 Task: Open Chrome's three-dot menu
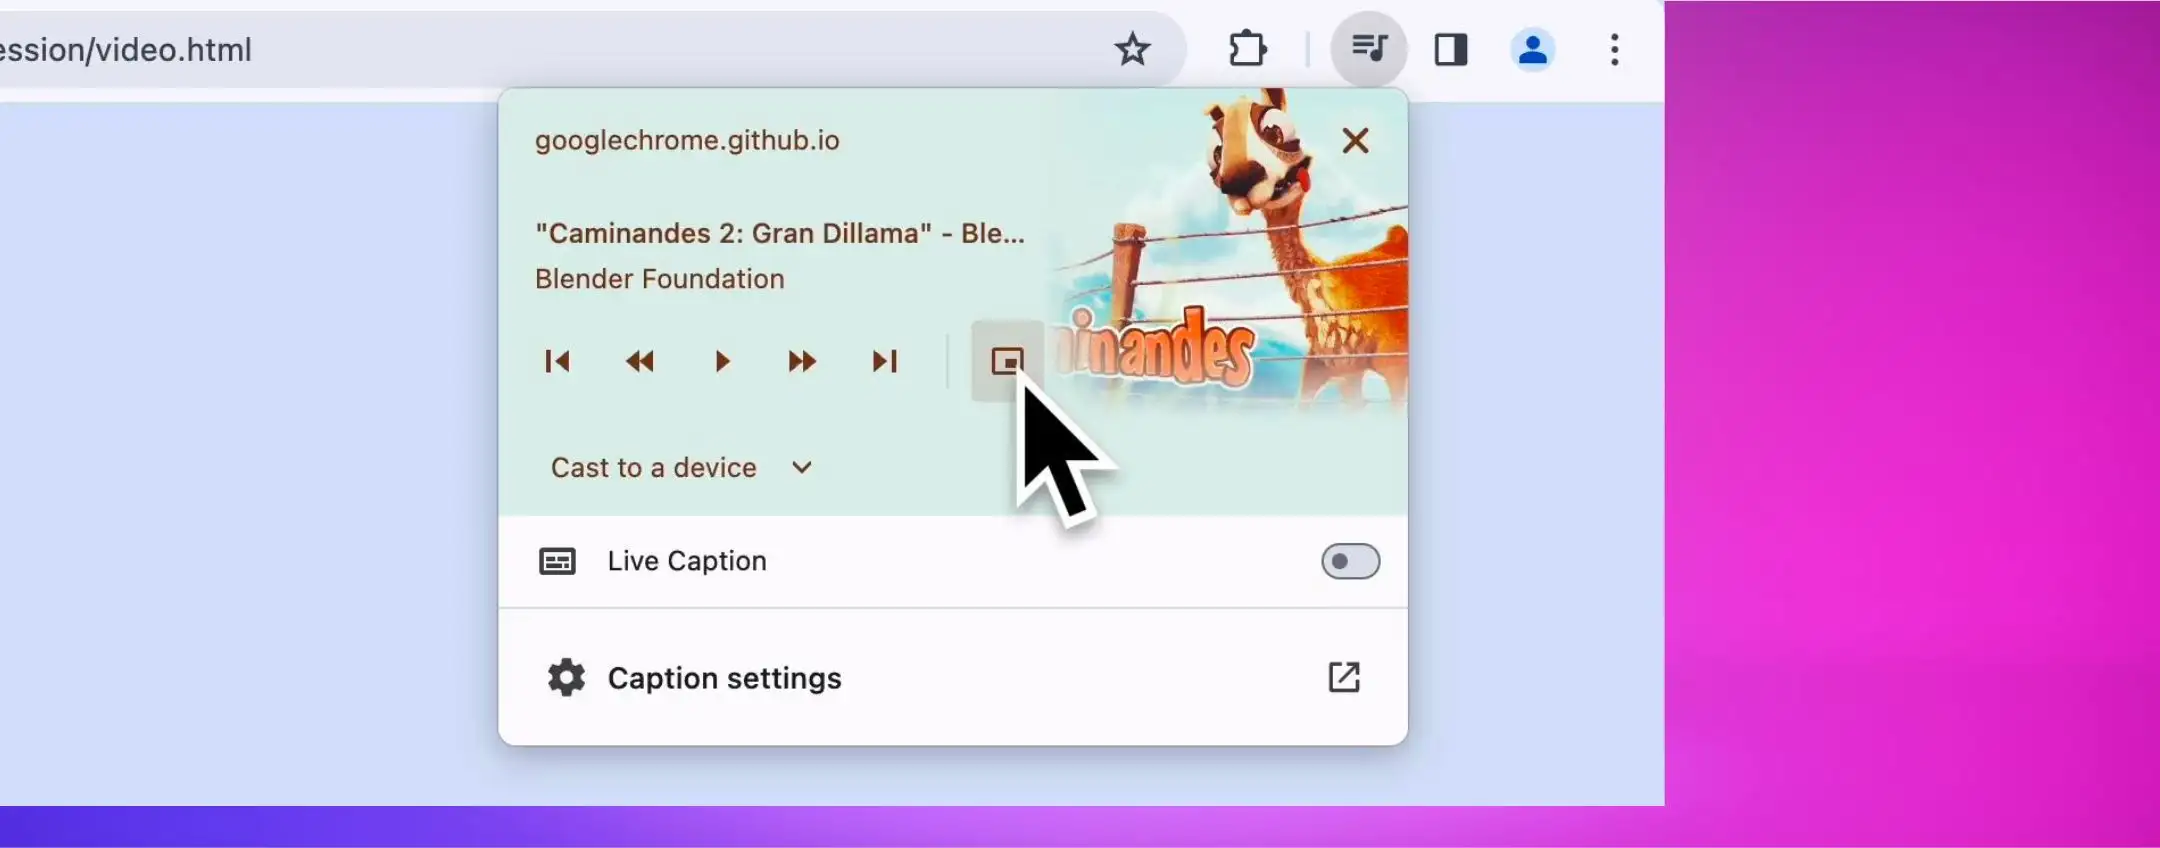(1614, 49)
